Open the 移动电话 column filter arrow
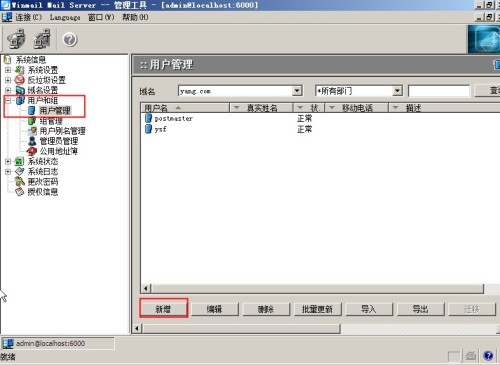 point(332,108)
